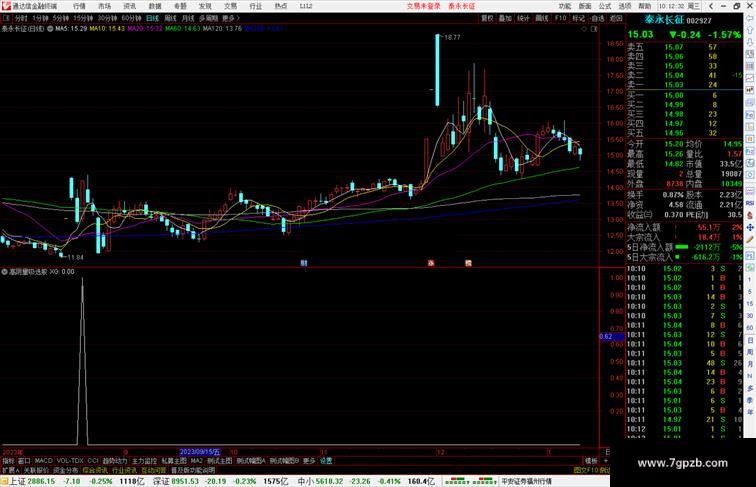Open the 综合资讯 tab

coord(95,470)
